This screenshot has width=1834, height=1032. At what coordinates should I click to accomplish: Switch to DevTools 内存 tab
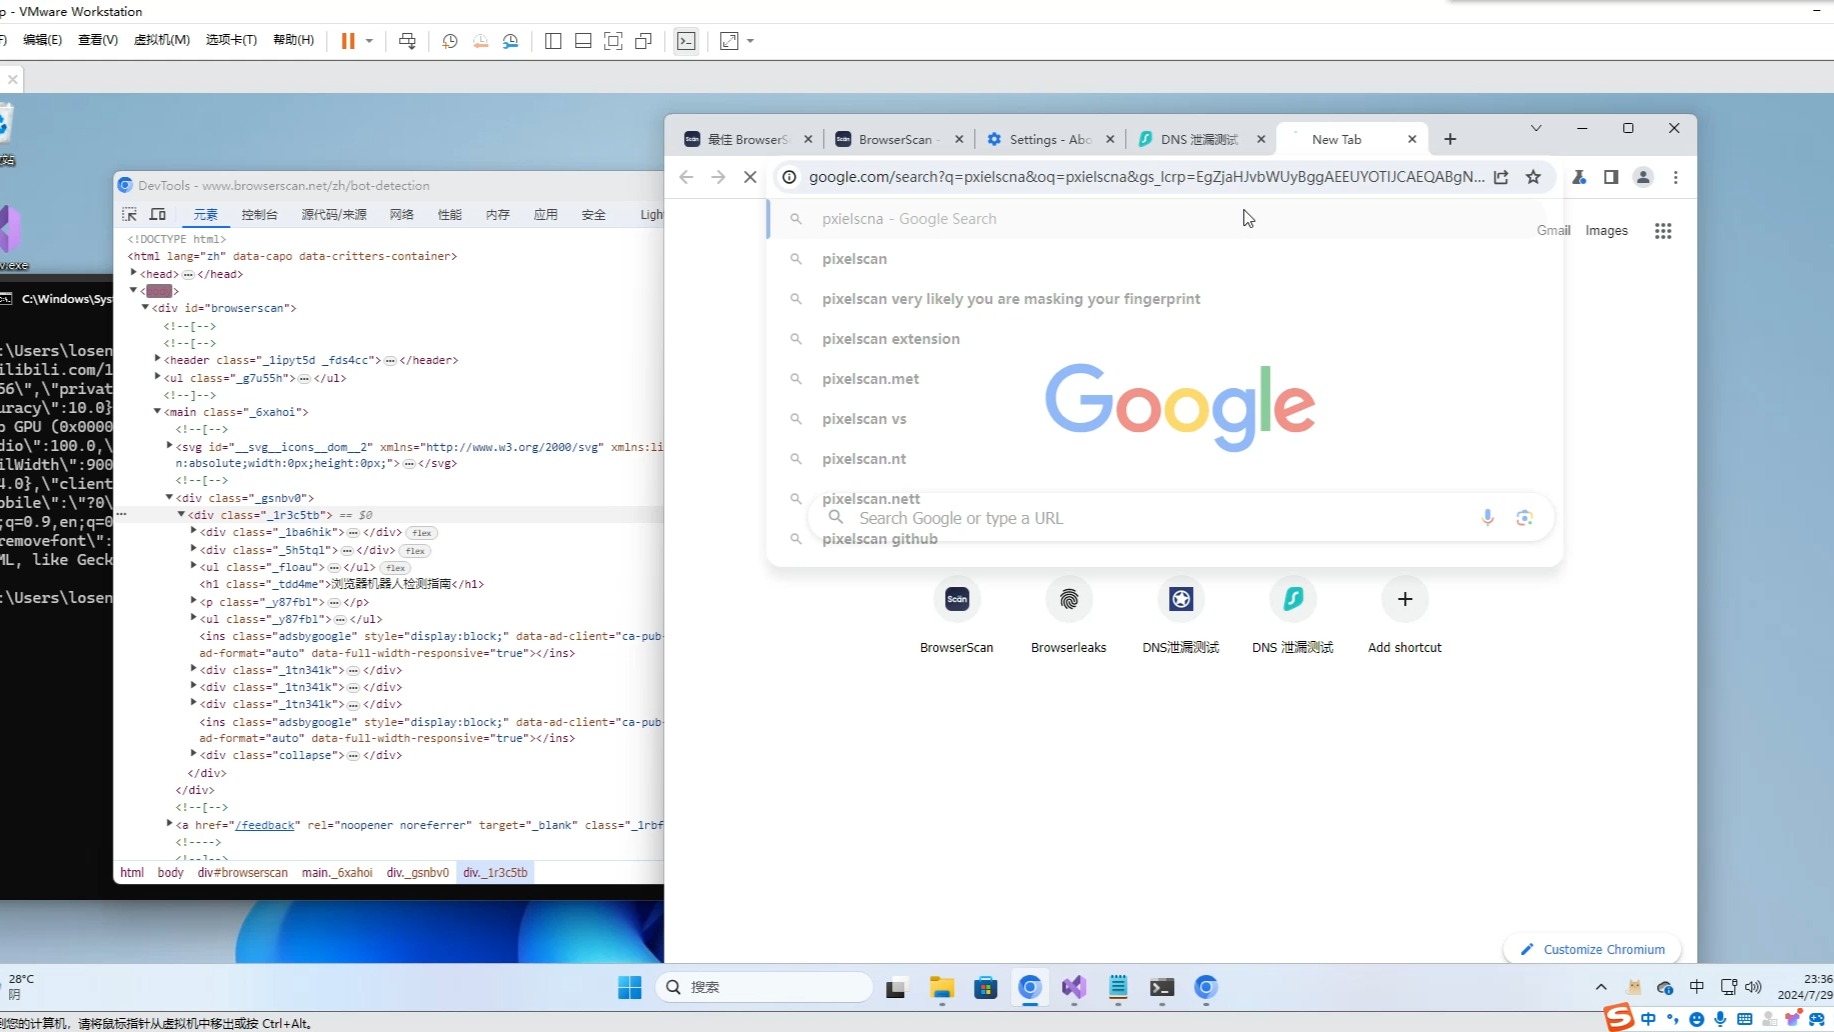click(x=498, y=215)
